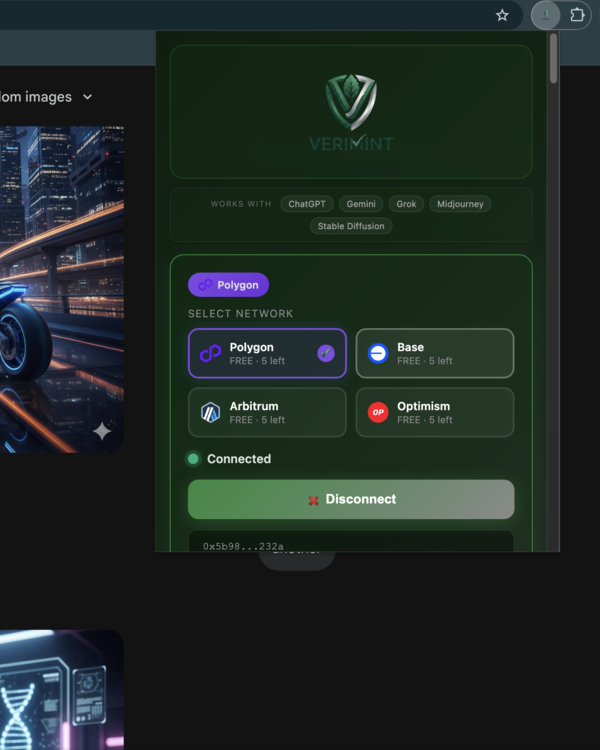
Task: Click the Gemini chip
Action: point(361,204)
